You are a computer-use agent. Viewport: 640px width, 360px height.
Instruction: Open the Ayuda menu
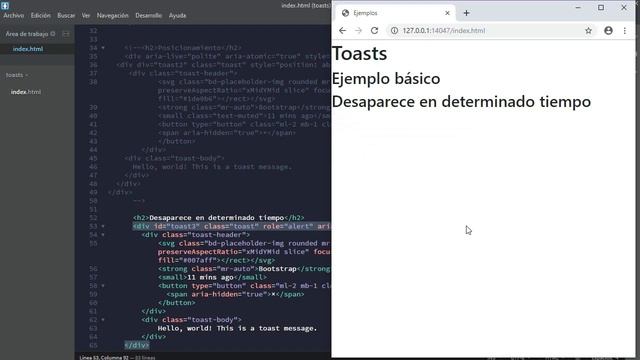pos(178,16)
